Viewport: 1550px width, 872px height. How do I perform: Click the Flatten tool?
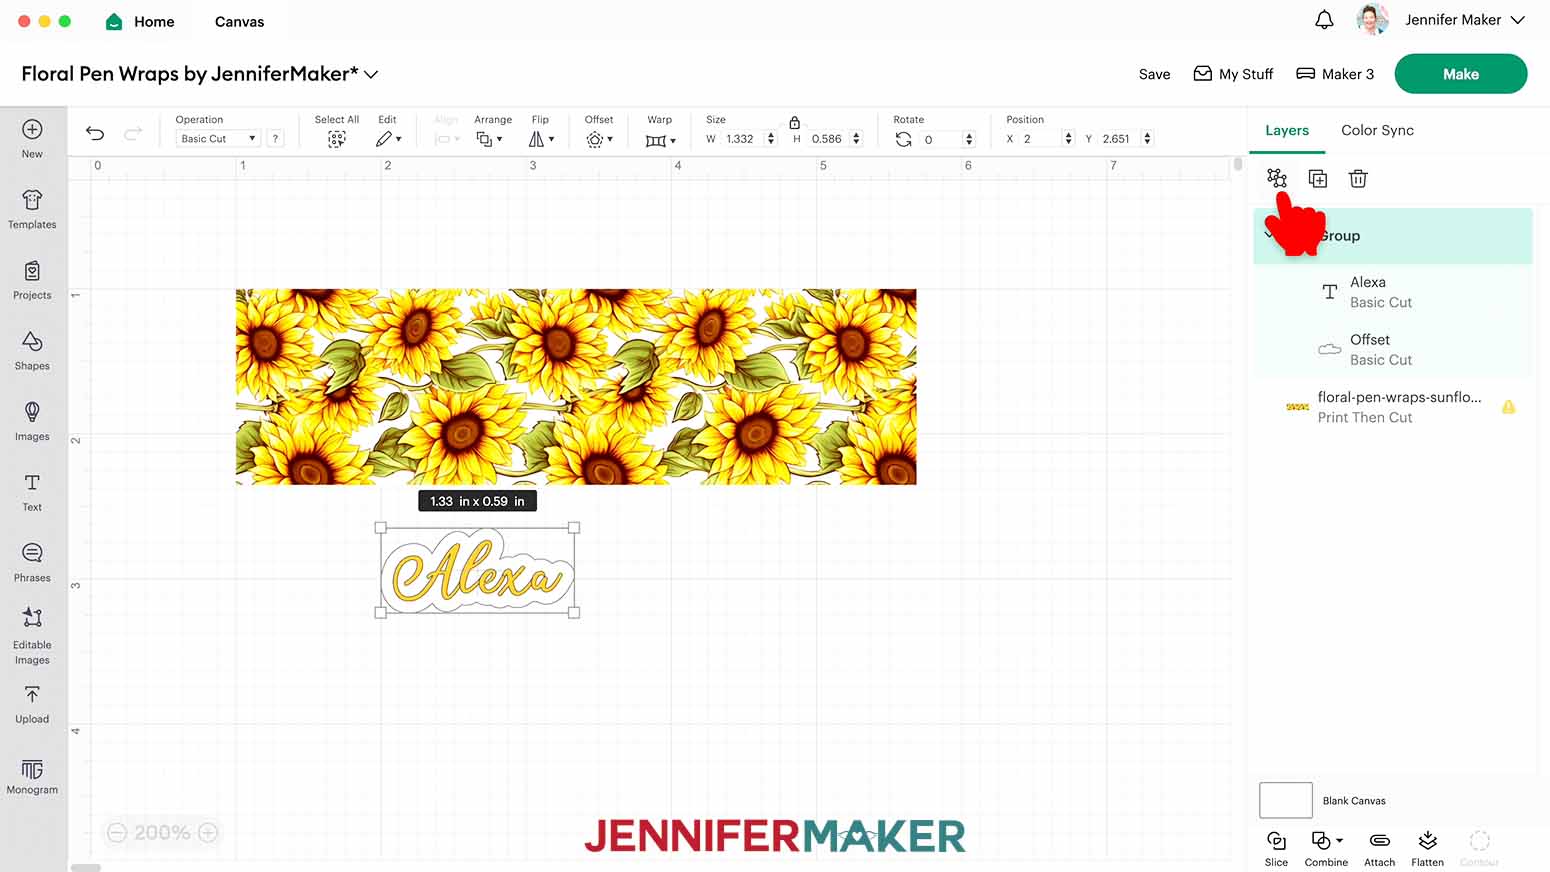click(x=1427, y=847)
